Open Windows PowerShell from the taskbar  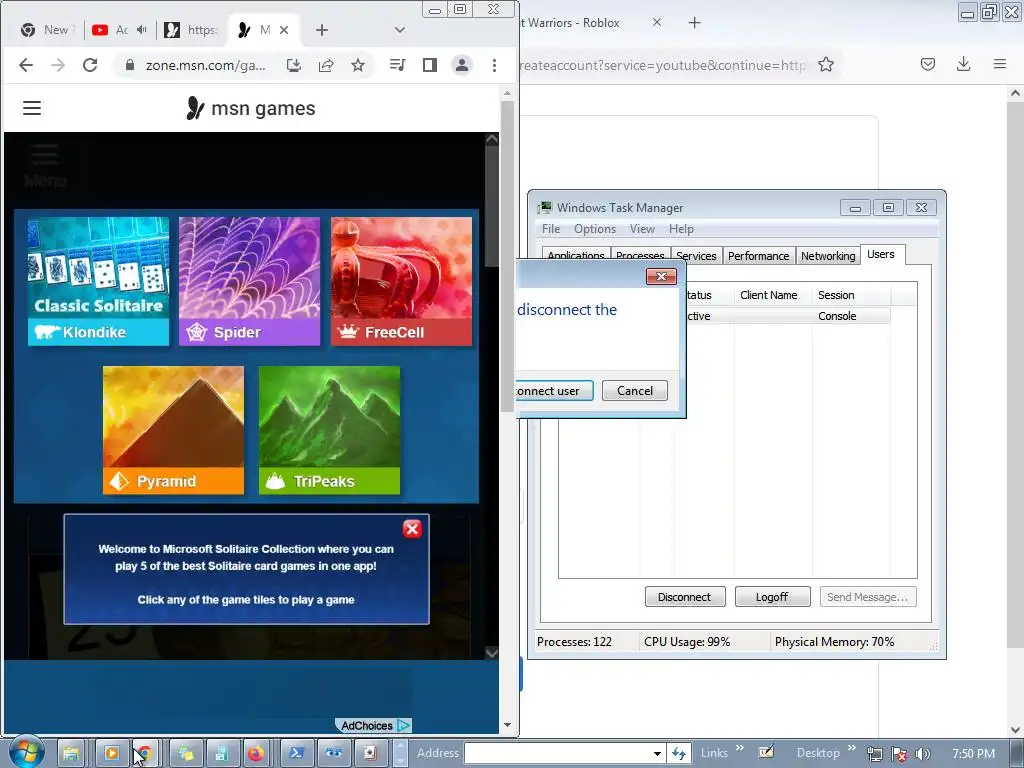point(296,754)
